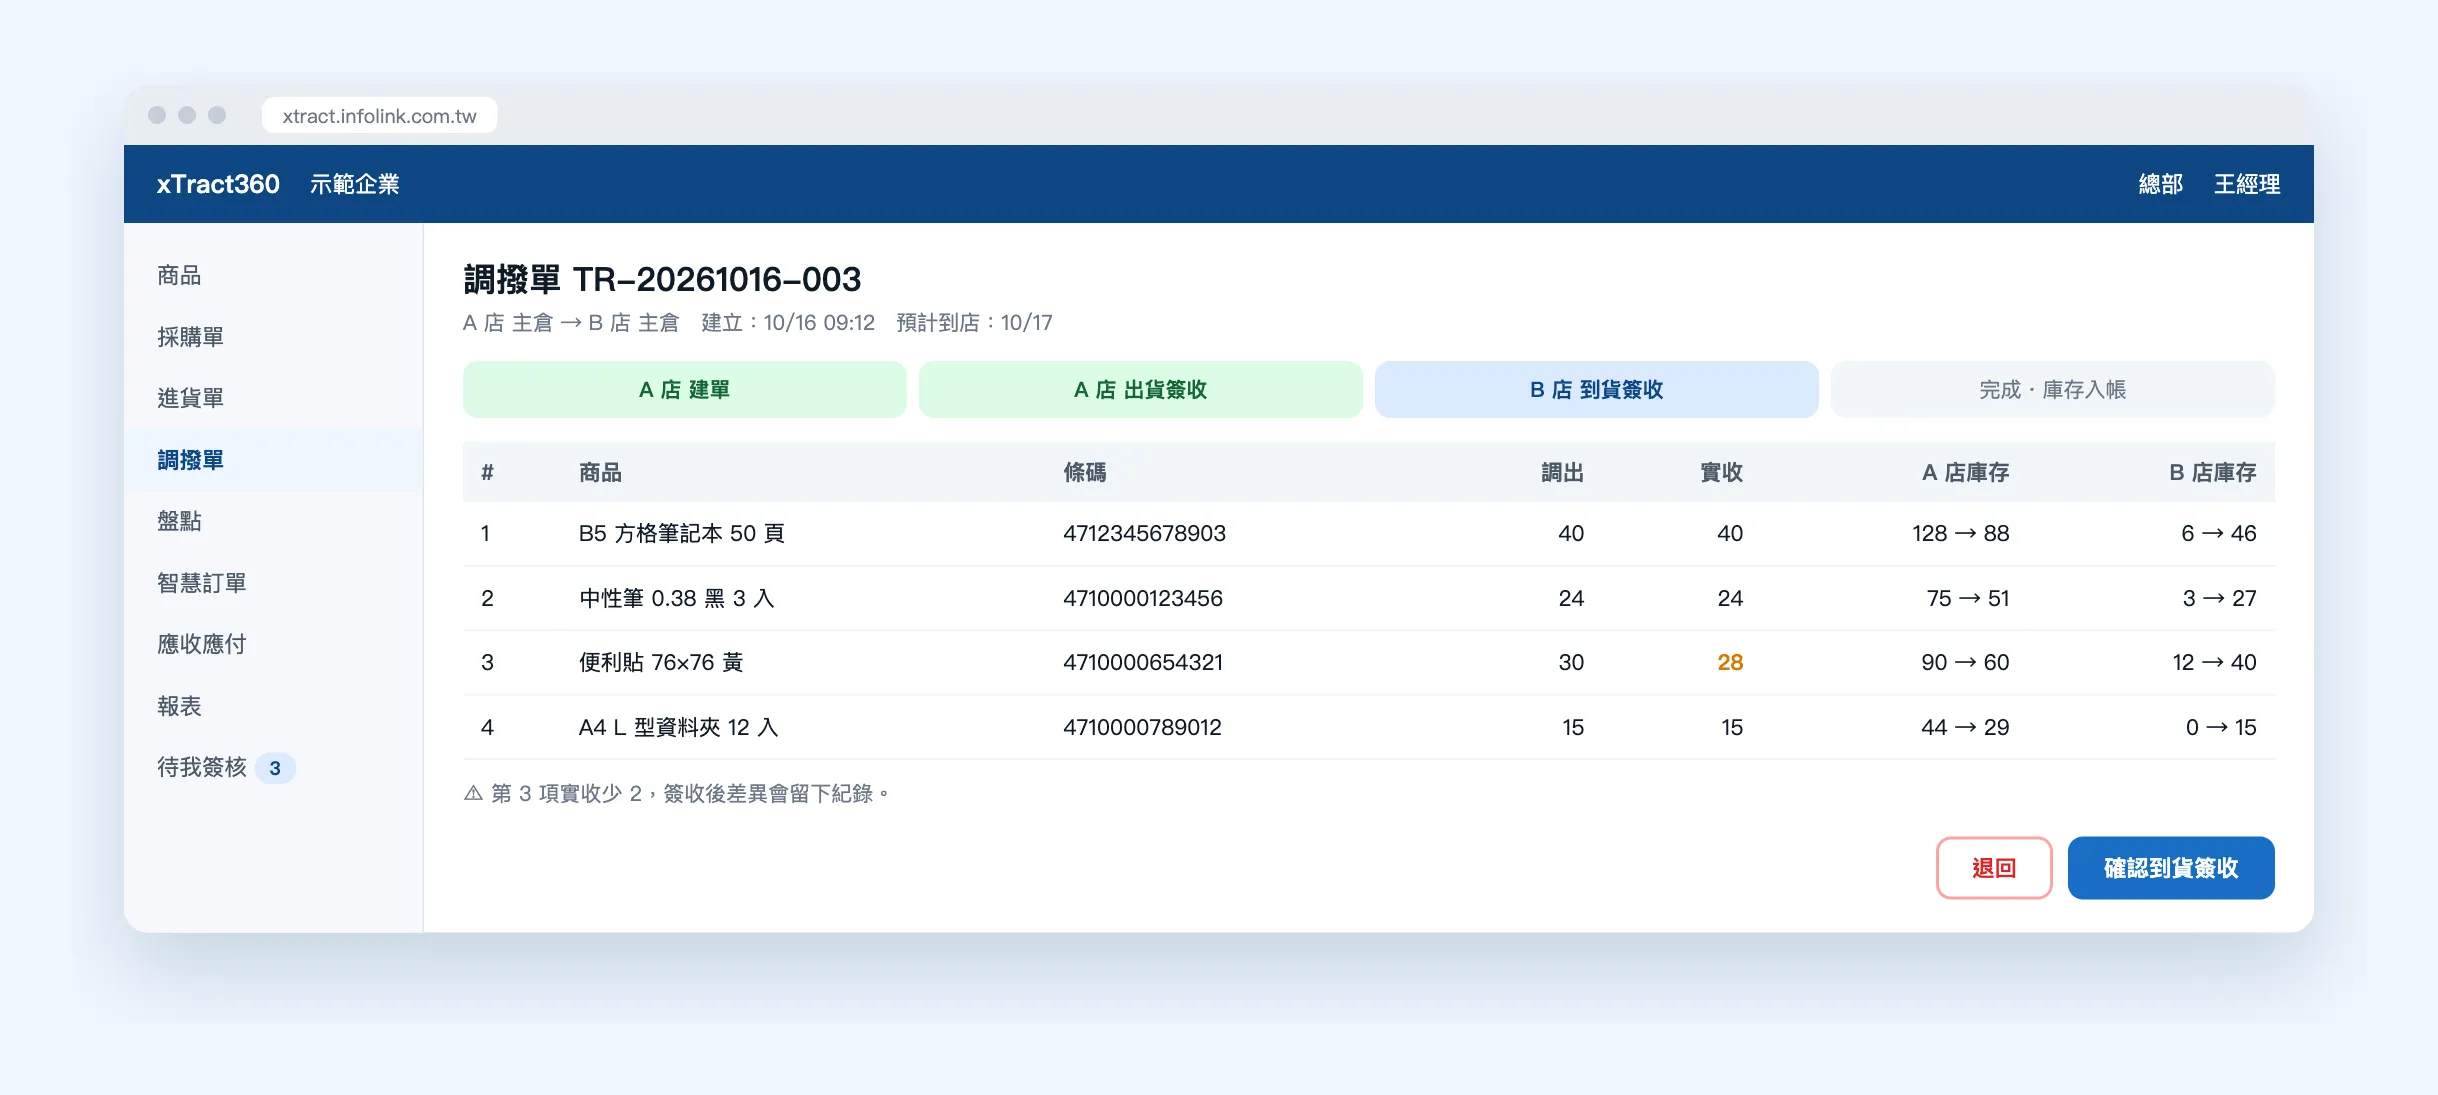Select the A 店 出貨簽收 step
Screen dimensions: 2438x1095
tap(1140, 389)
